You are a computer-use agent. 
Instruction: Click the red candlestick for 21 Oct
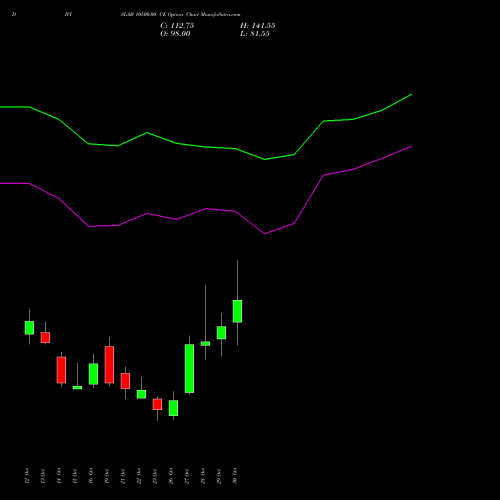125,381
